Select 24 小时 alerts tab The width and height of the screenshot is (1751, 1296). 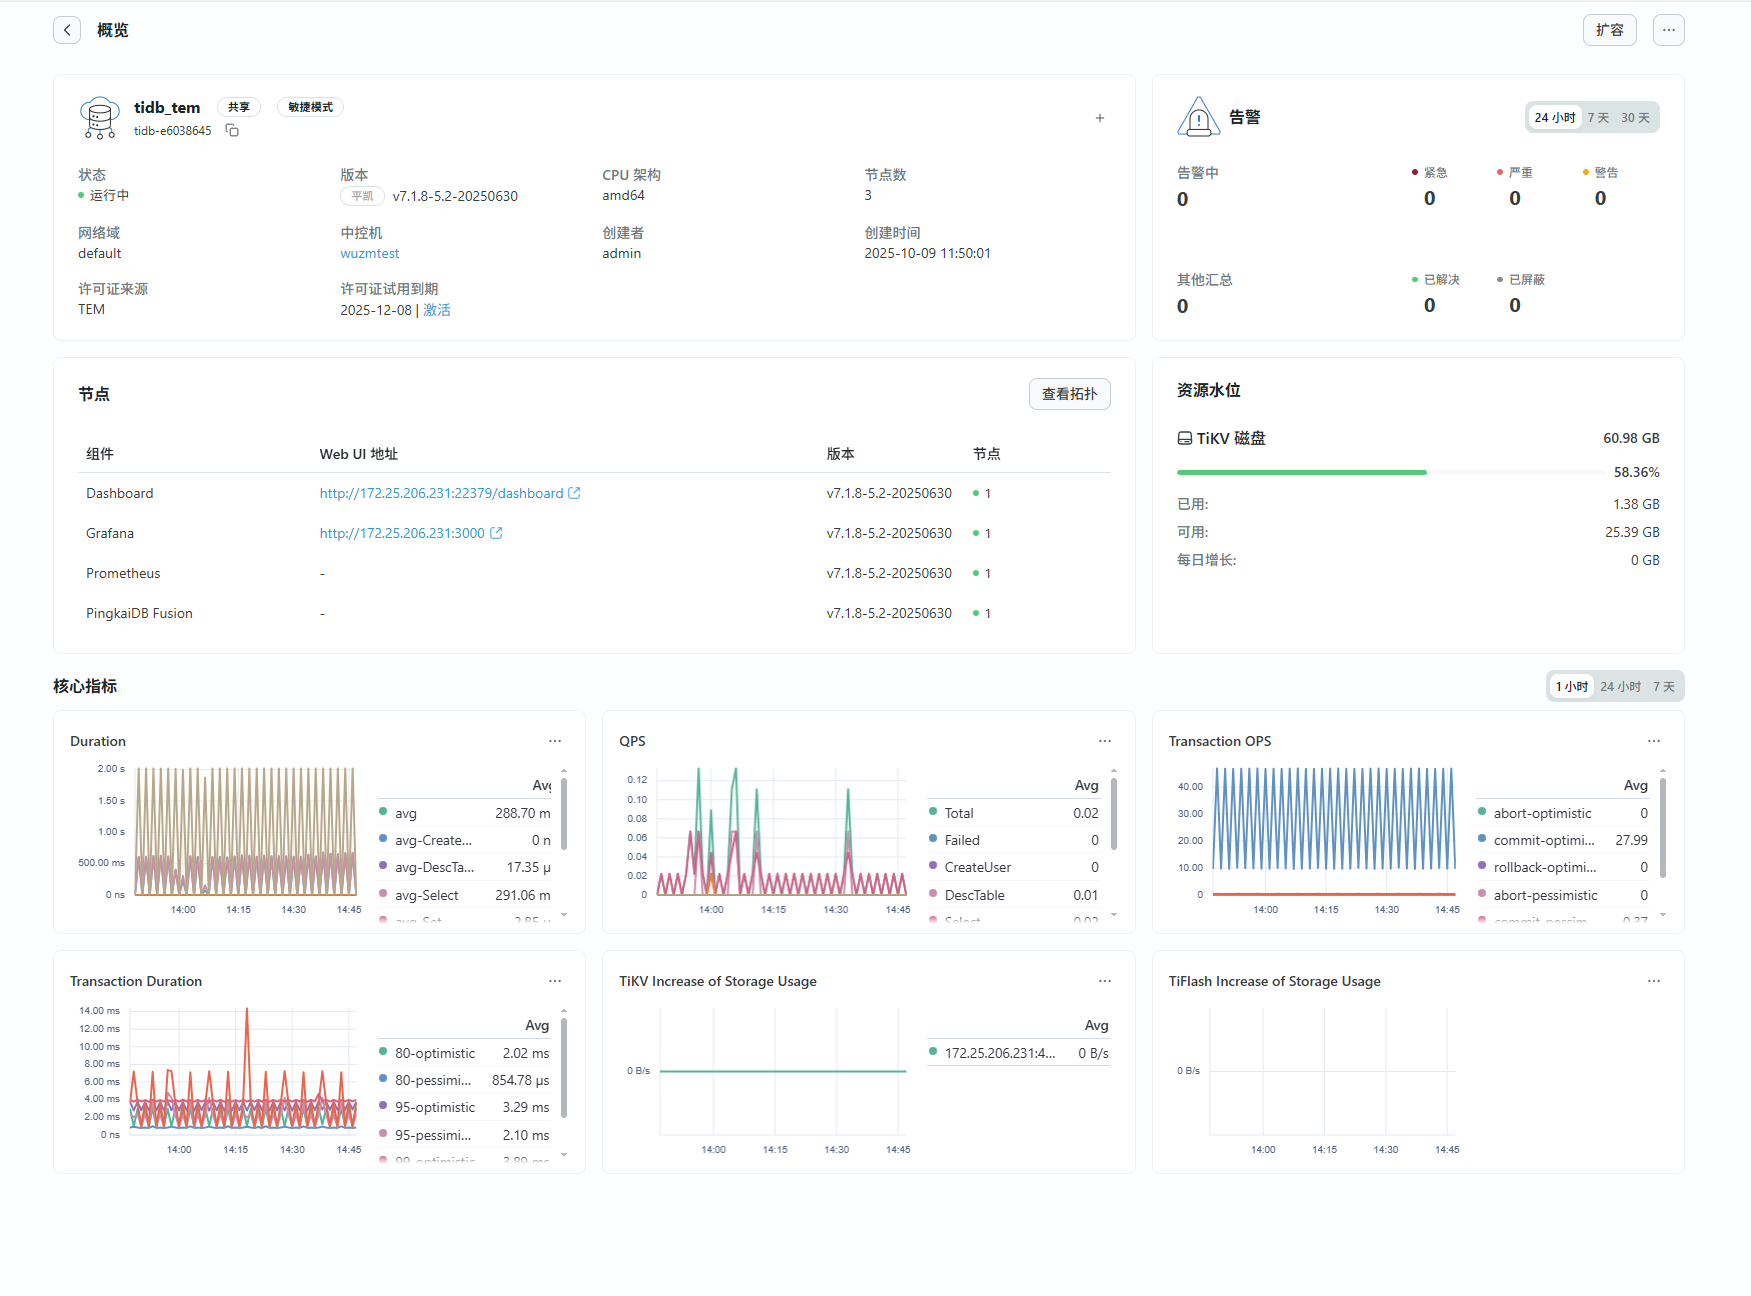point(1554,118)
